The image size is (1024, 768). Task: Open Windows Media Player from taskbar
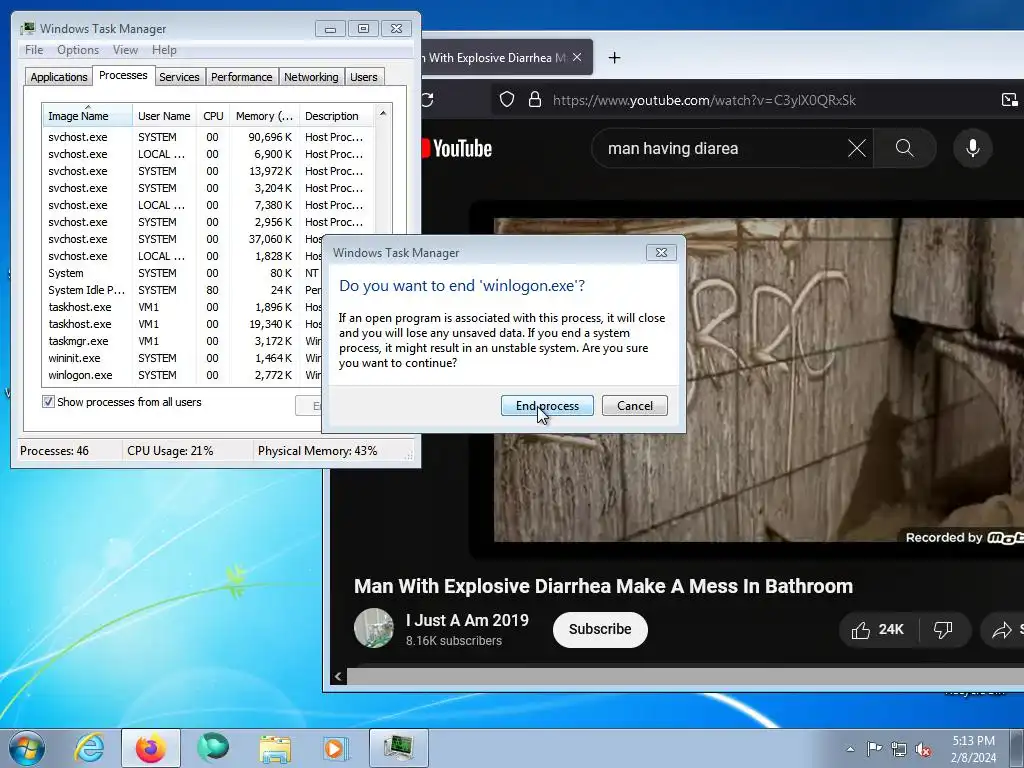(337, 748)
